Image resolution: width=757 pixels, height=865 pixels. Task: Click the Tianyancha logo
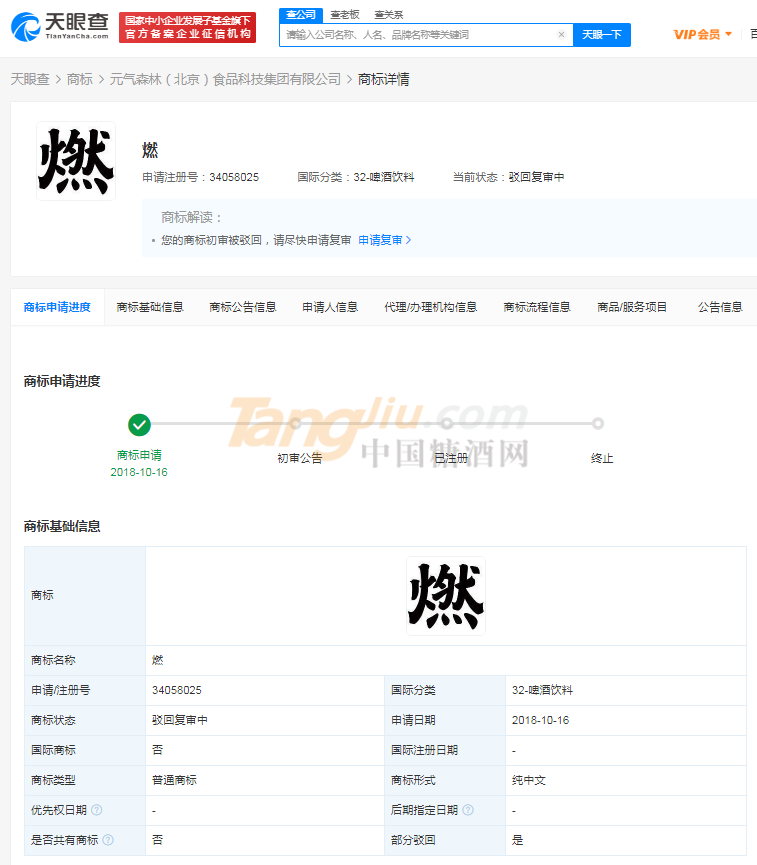(60, 26)
